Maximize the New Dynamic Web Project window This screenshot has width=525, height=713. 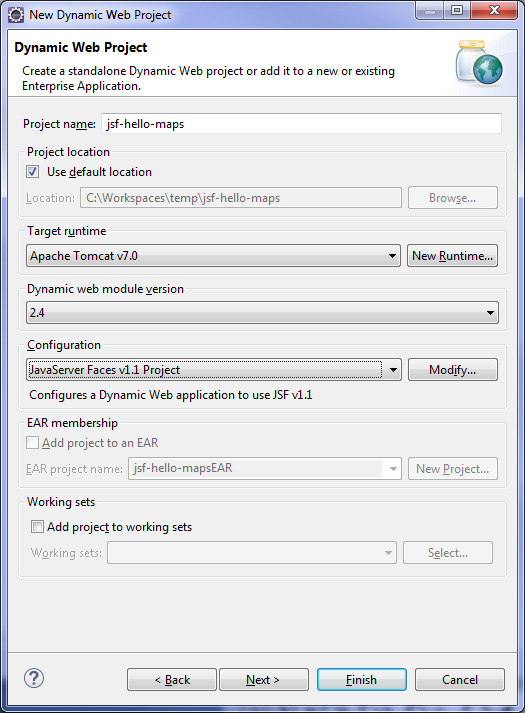(457, 10)
